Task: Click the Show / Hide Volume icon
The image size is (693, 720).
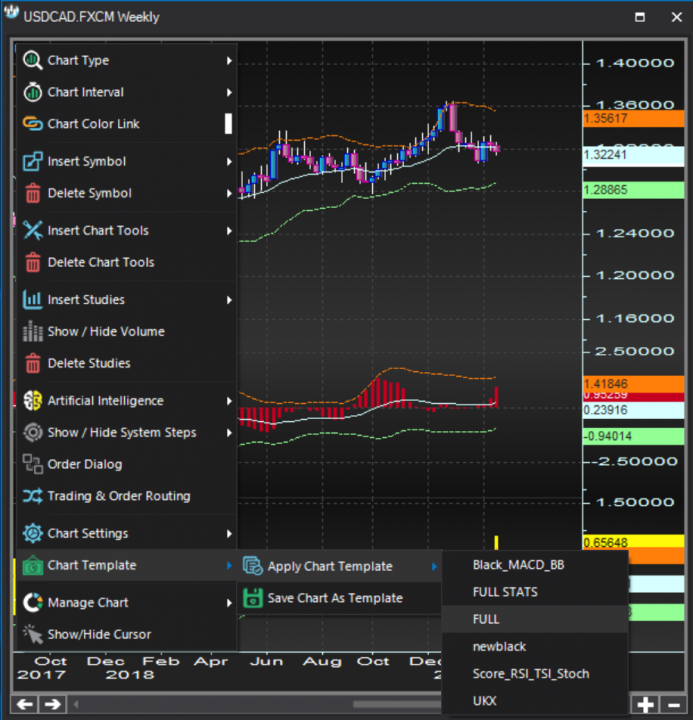Action: coord(33,331)
